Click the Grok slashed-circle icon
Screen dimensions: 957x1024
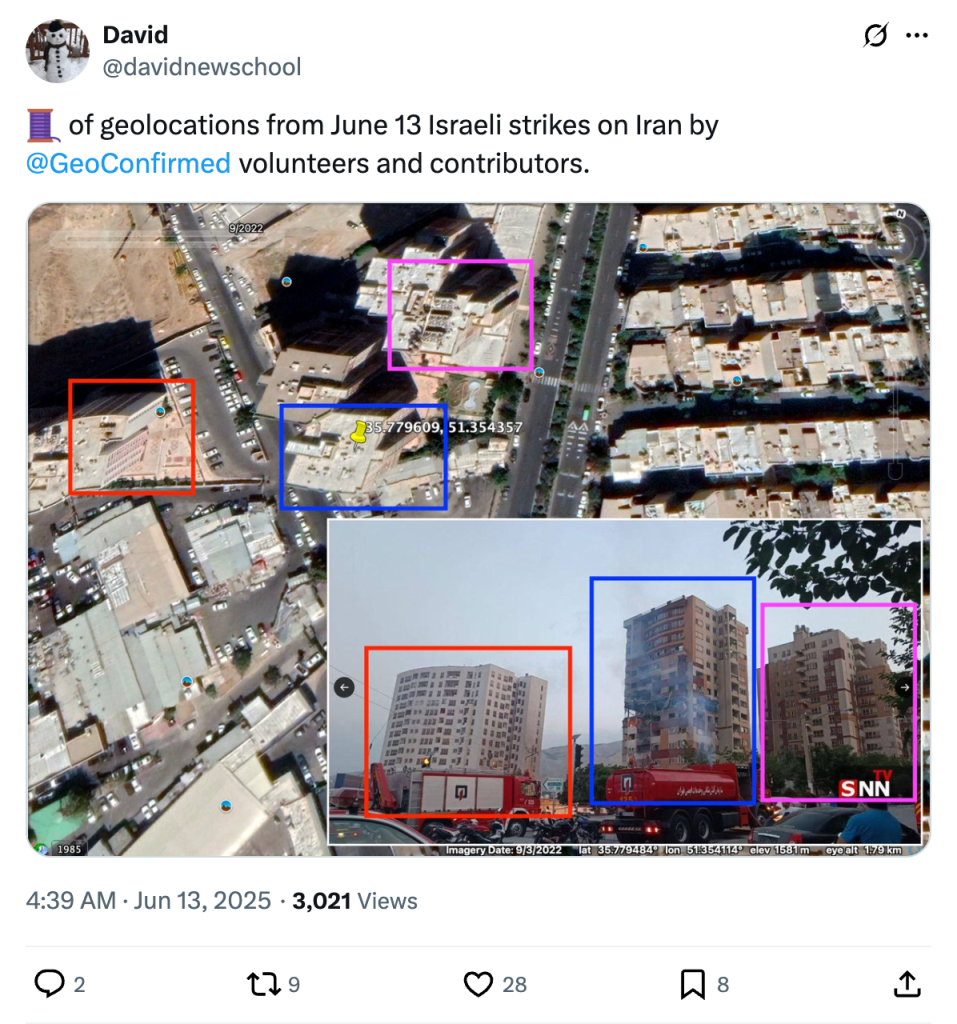click(875, 35)
